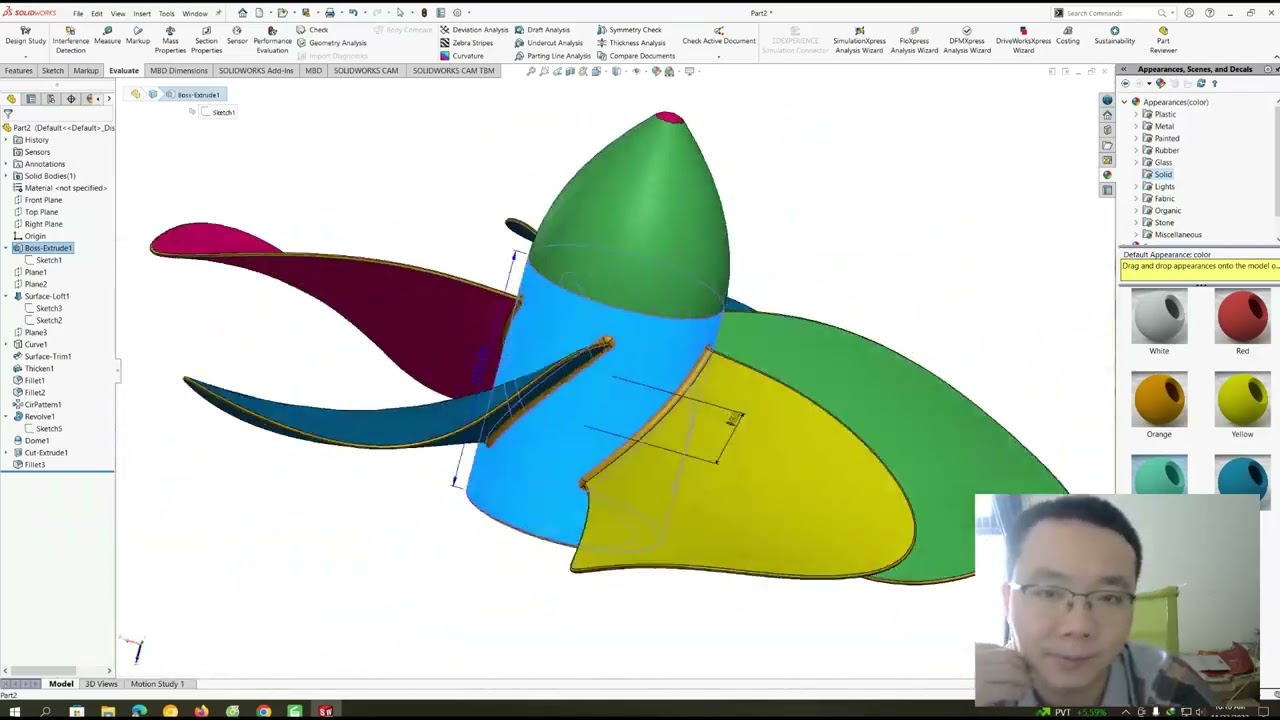Open the PropertyManager tab
This screenshot has height=720, width=1280.
31,99
